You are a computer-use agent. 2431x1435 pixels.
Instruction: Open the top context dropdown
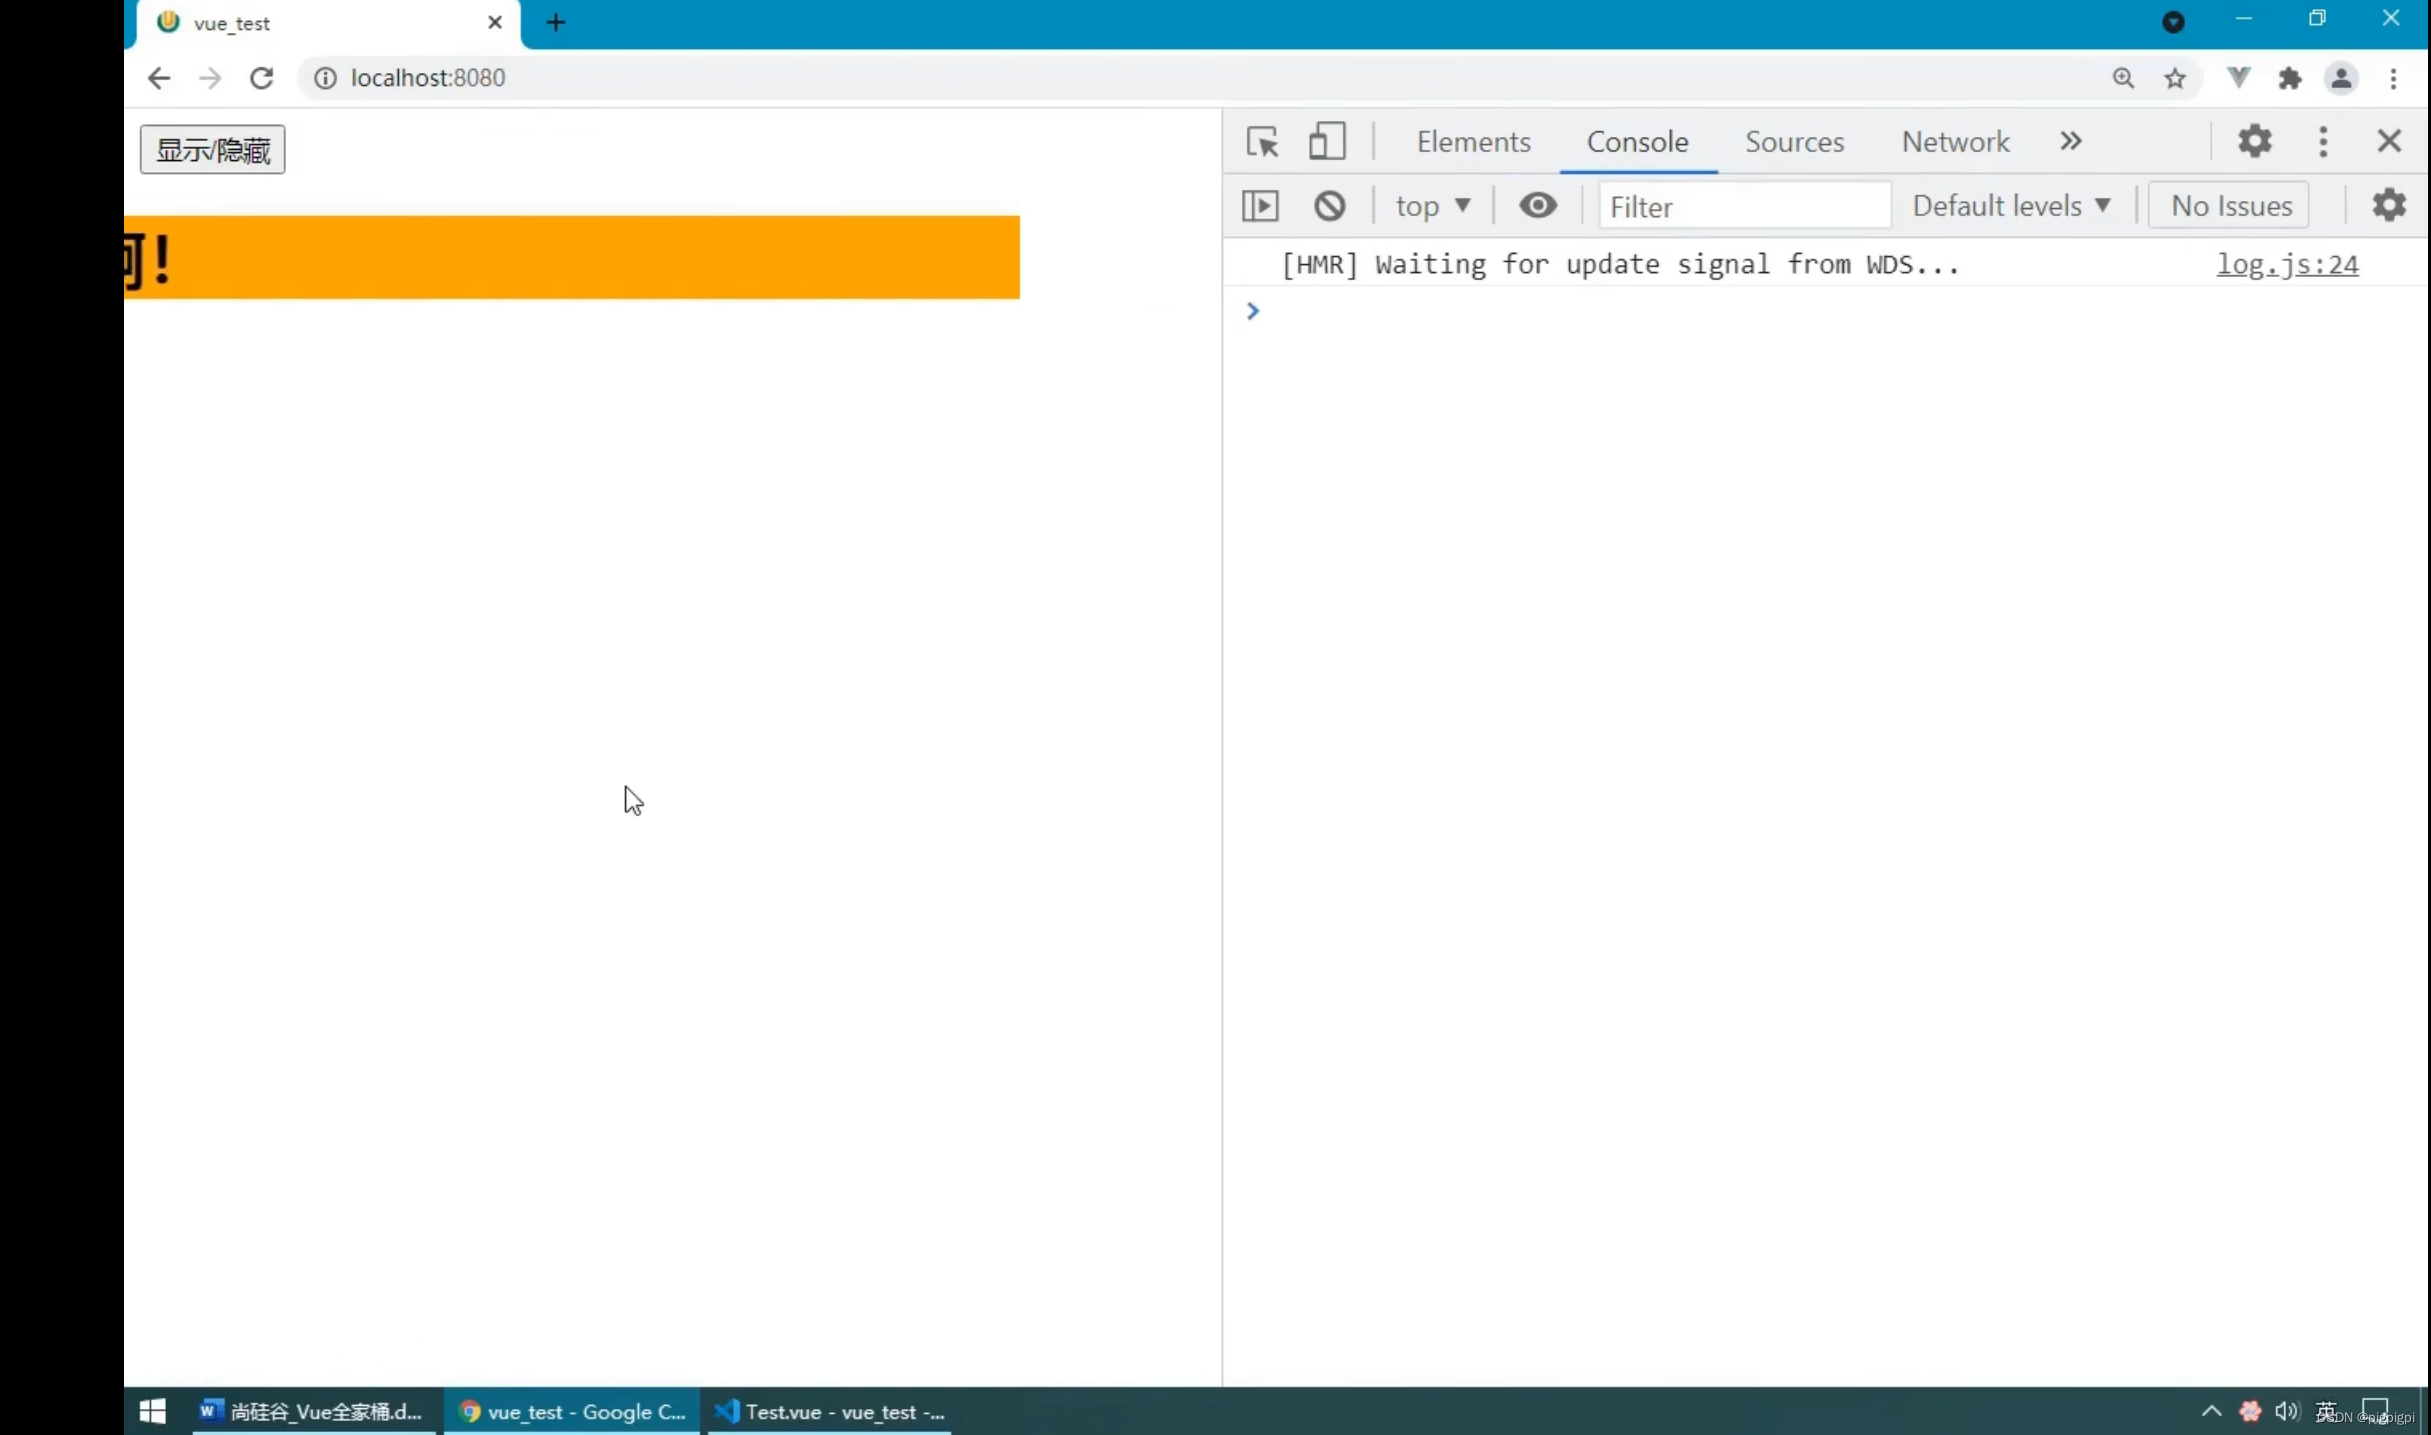coord(1433,206)
